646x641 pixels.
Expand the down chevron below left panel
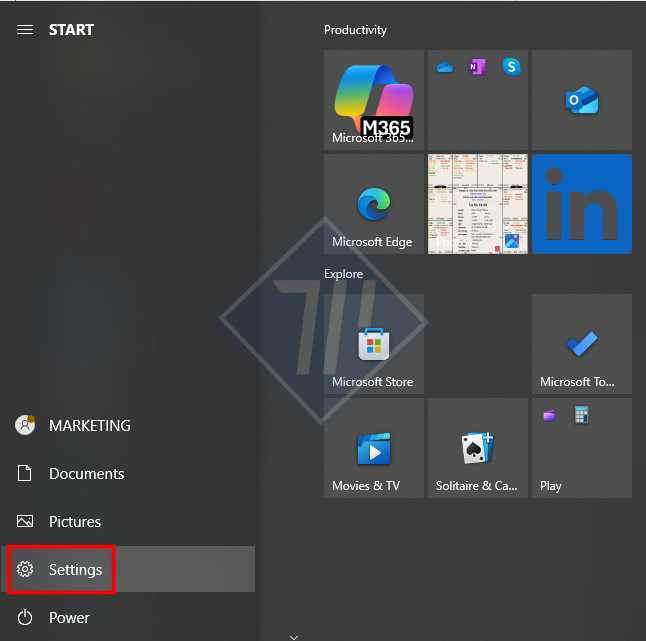coord(292,635)
